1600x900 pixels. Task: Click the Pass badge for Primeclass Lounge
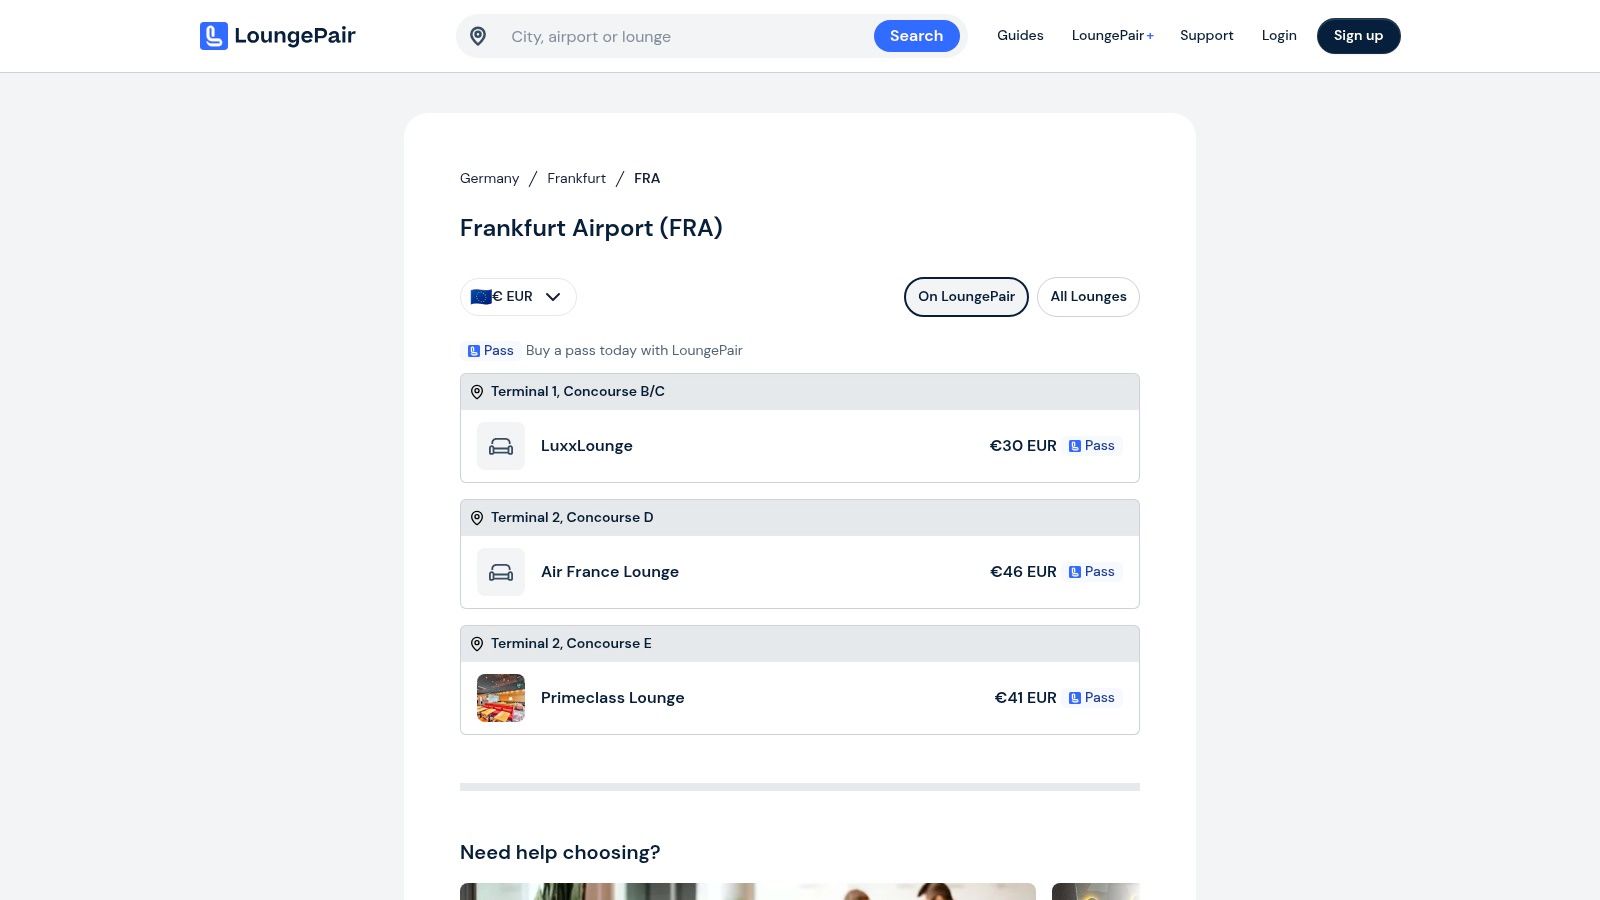click(1092, 698)
